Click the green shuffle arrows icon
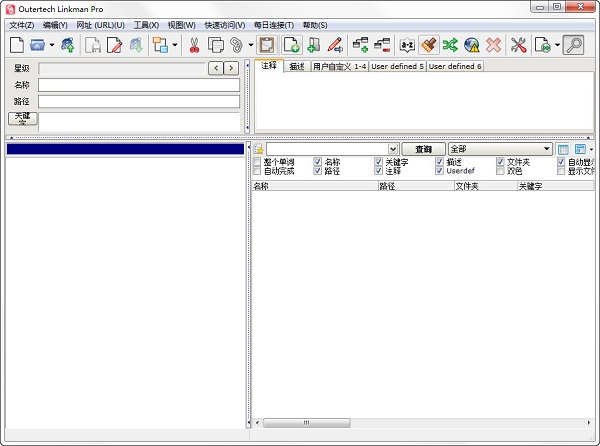600x446 pixels. coord(451,45)
